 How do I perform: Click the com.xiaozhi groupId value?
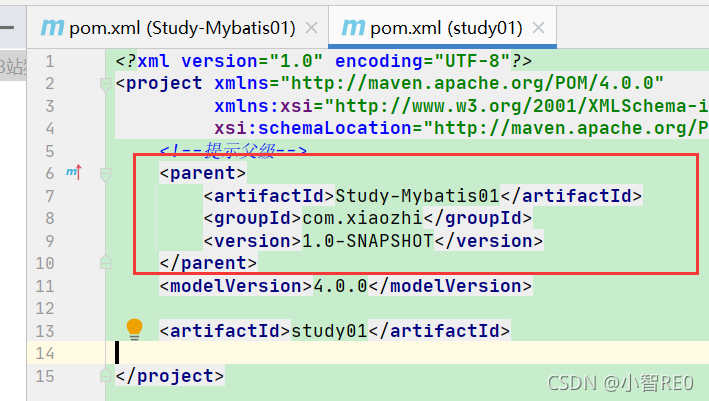362,218
